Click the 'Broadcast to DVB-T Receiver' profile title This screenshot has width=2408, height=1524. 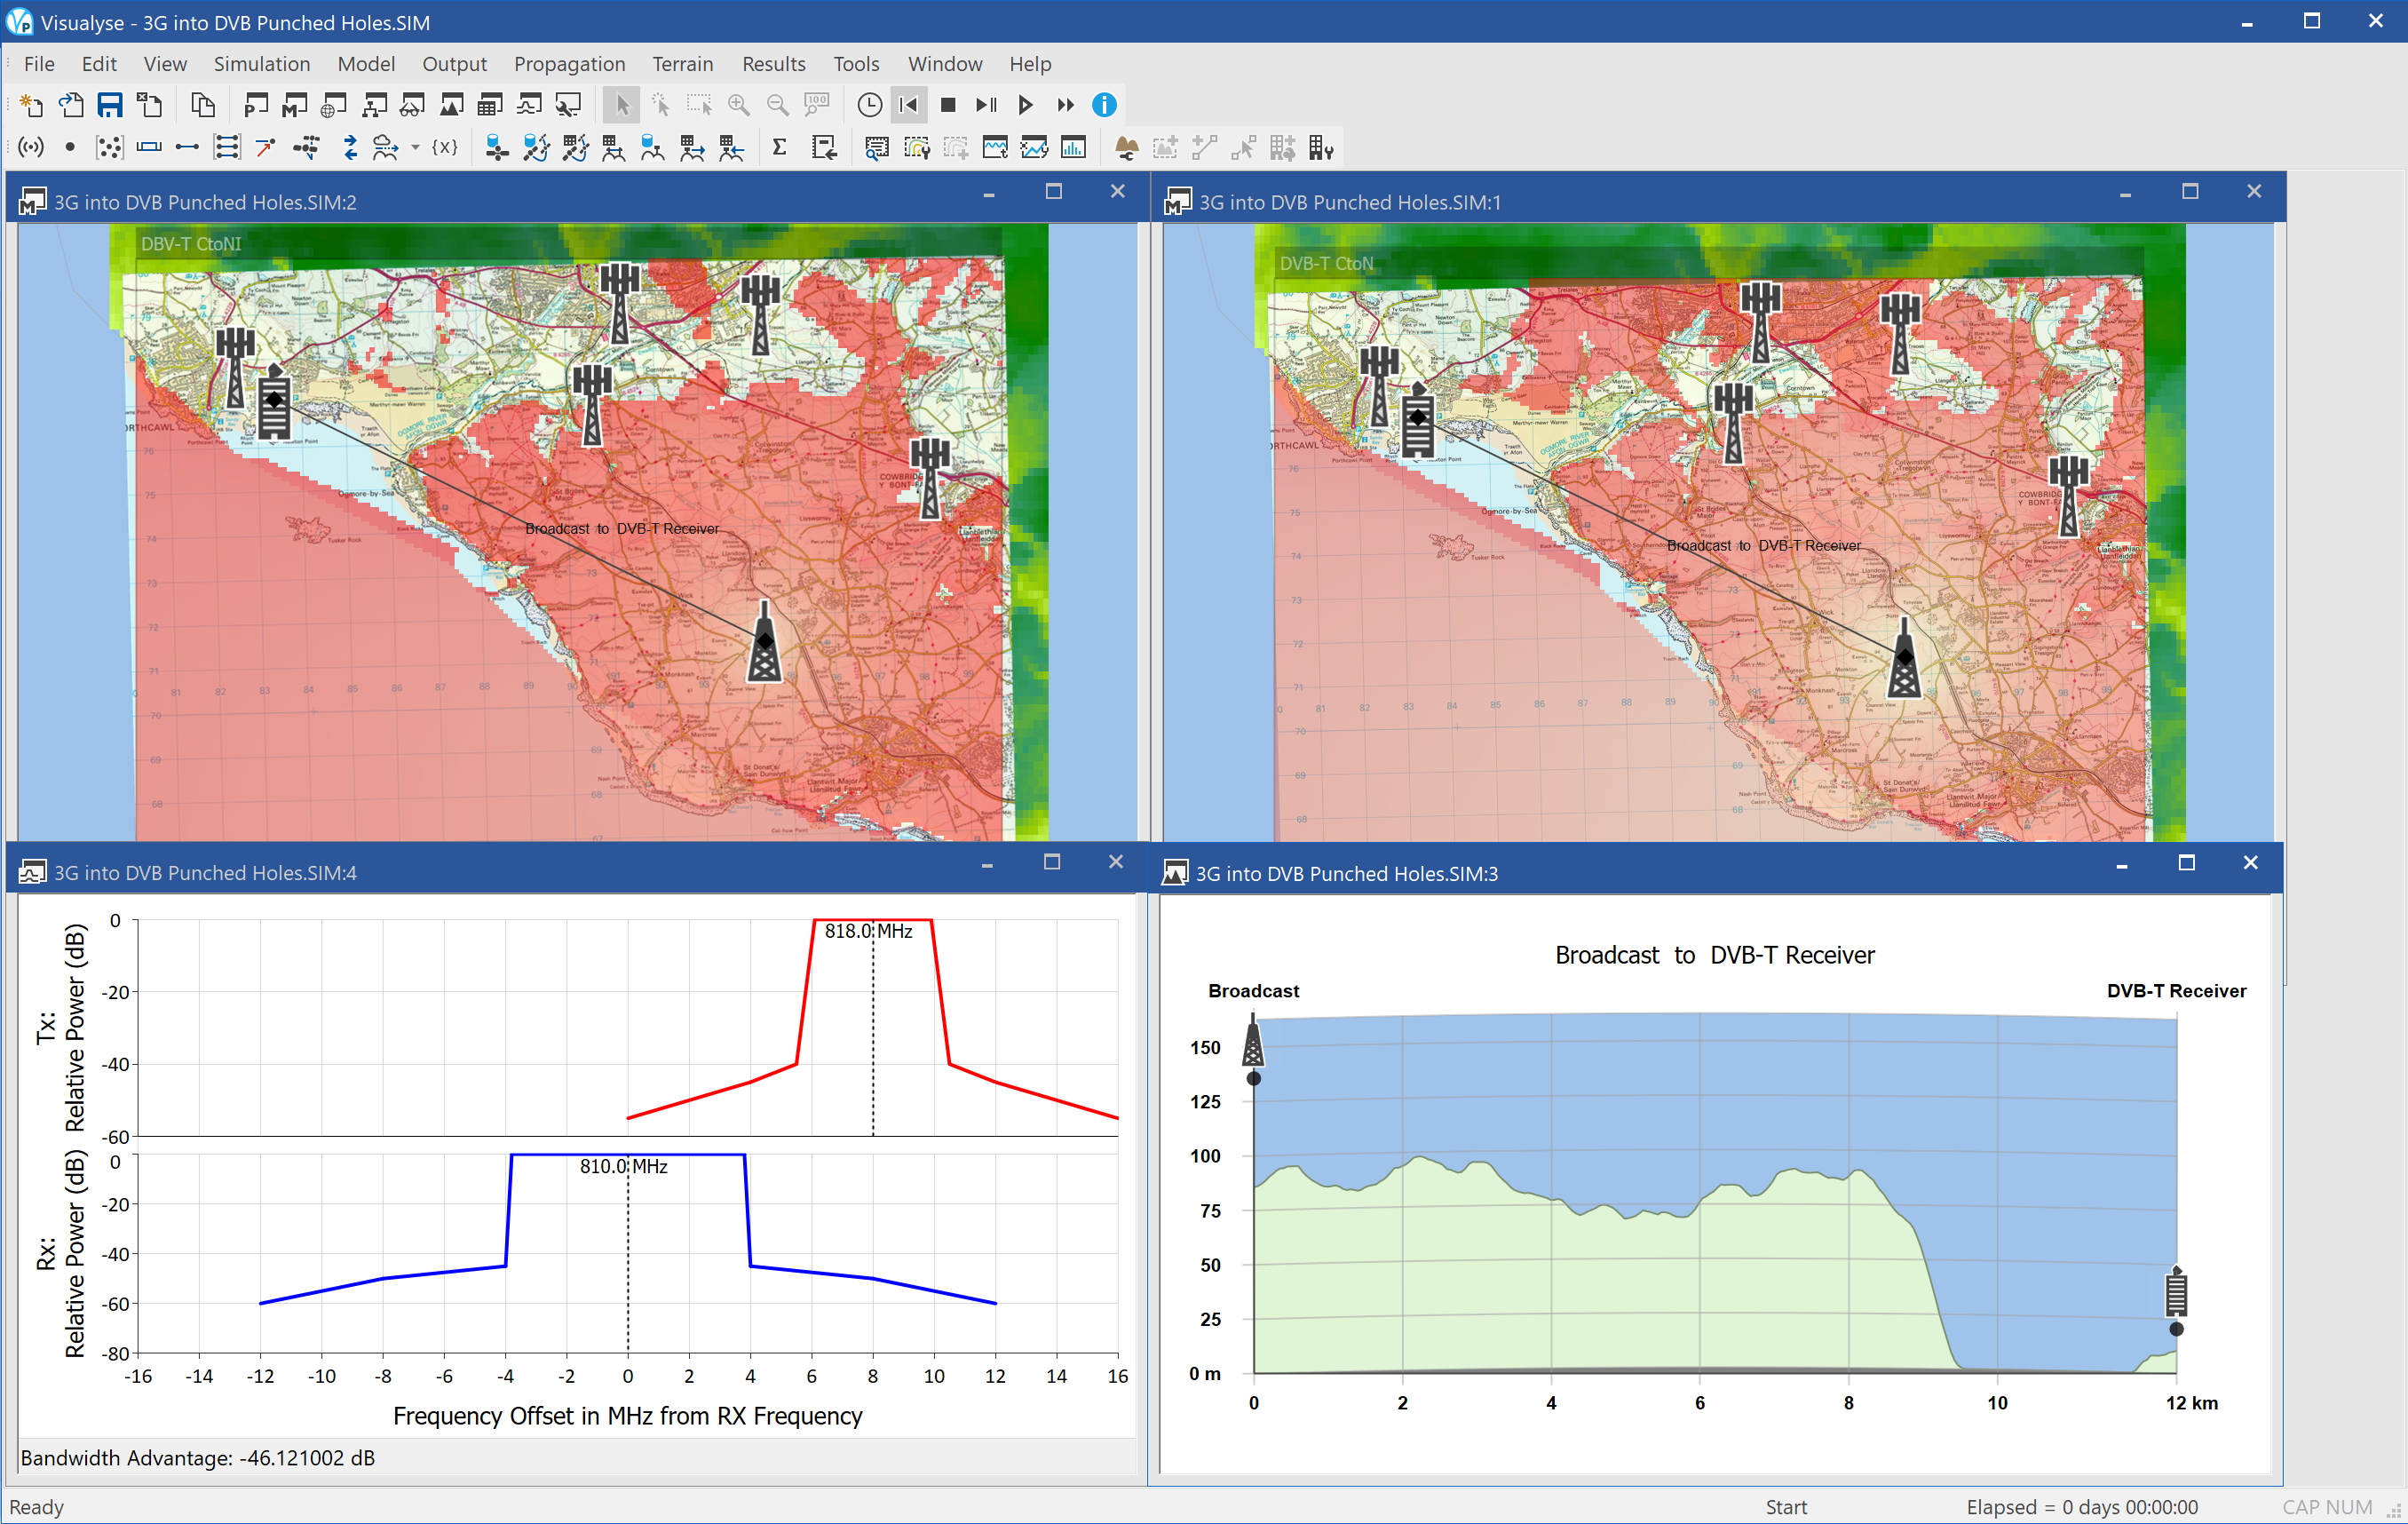(x=1714, y=955)
